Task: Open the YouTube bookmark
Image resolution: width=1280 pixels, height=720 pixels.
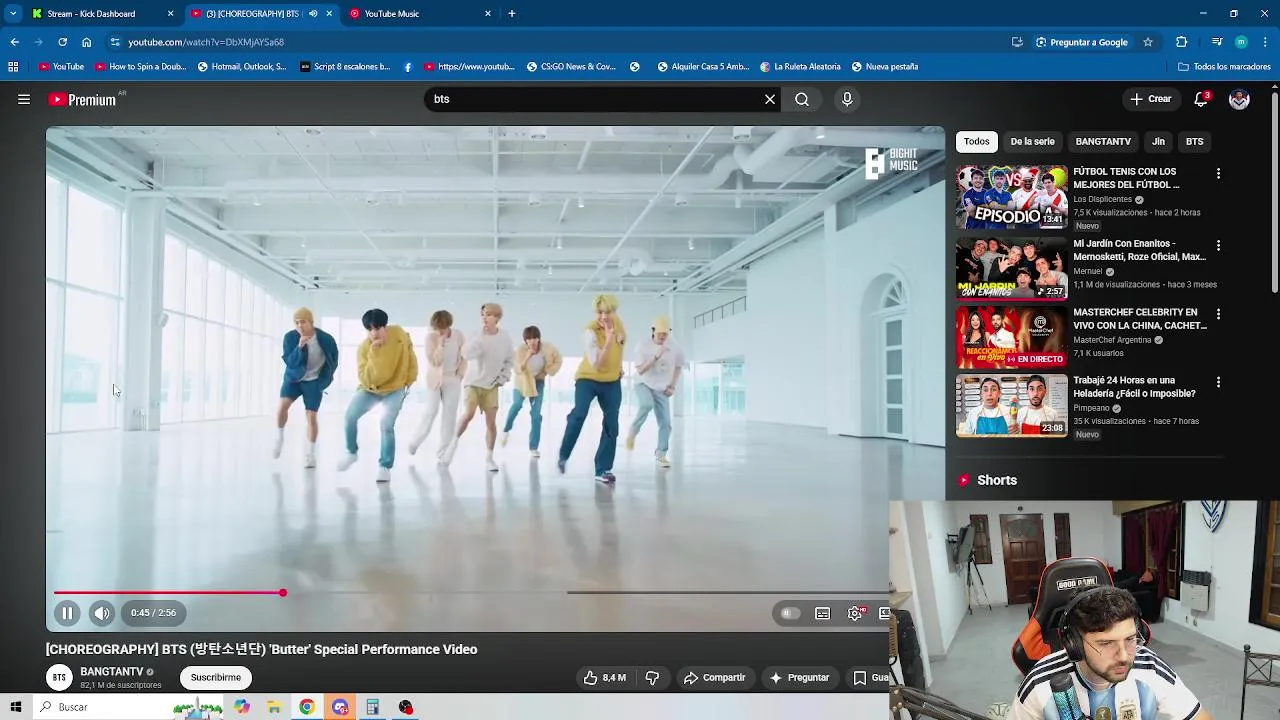Action: click(61, 67)
